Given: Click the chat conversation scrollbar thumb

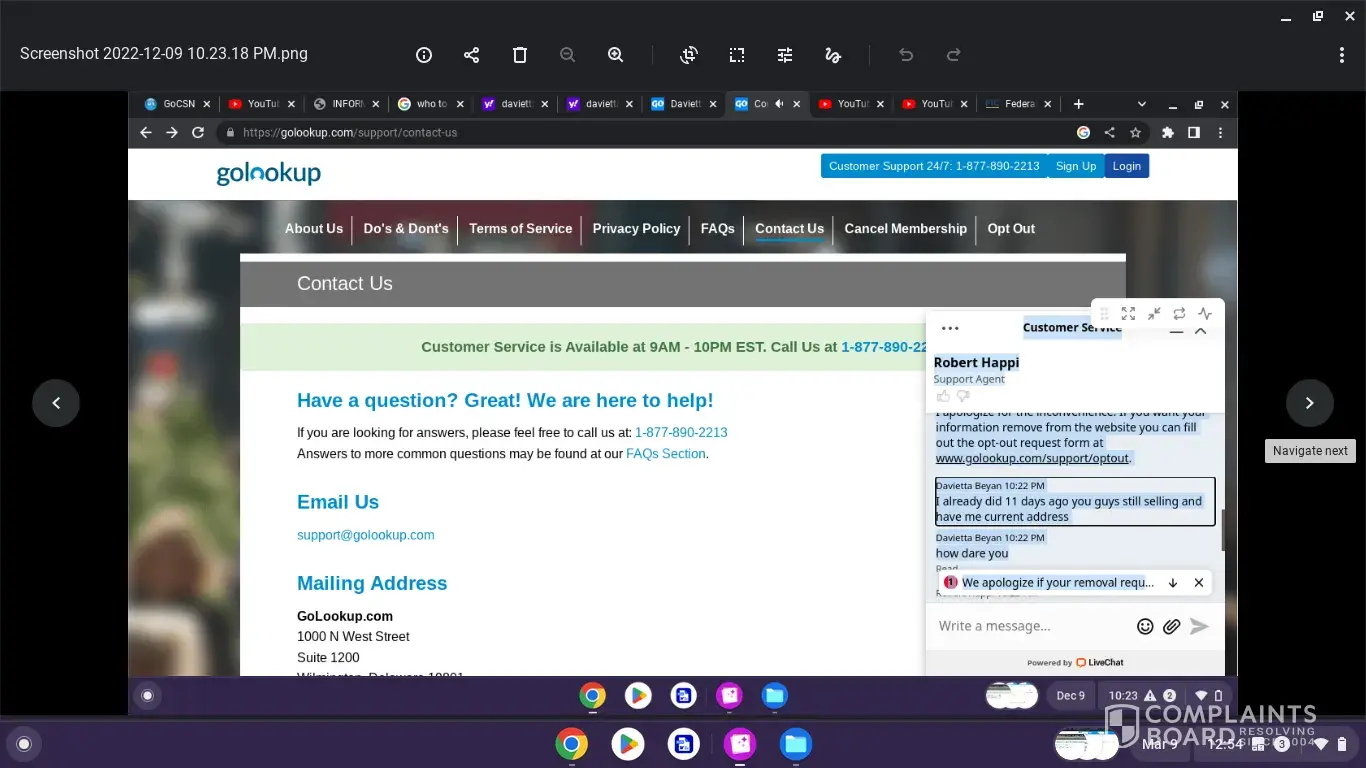Looking at the screenshot, I should [x=1223, y=530].
